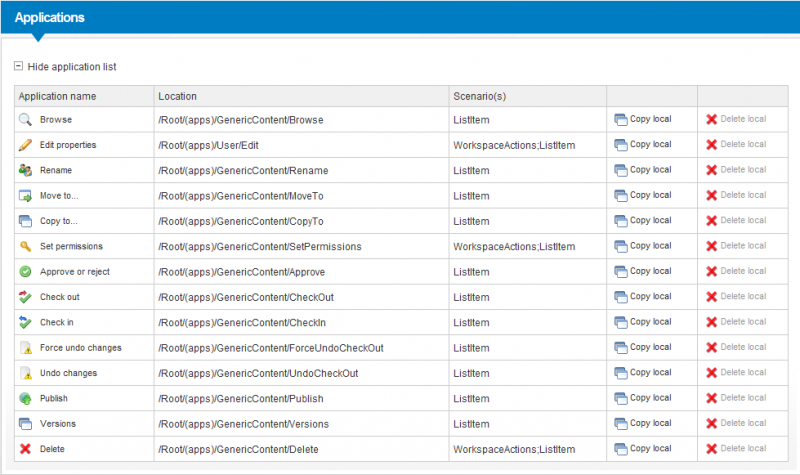800x475 pixels.
Task: Delete local for the Set permissions row
Action: [736, 245]
